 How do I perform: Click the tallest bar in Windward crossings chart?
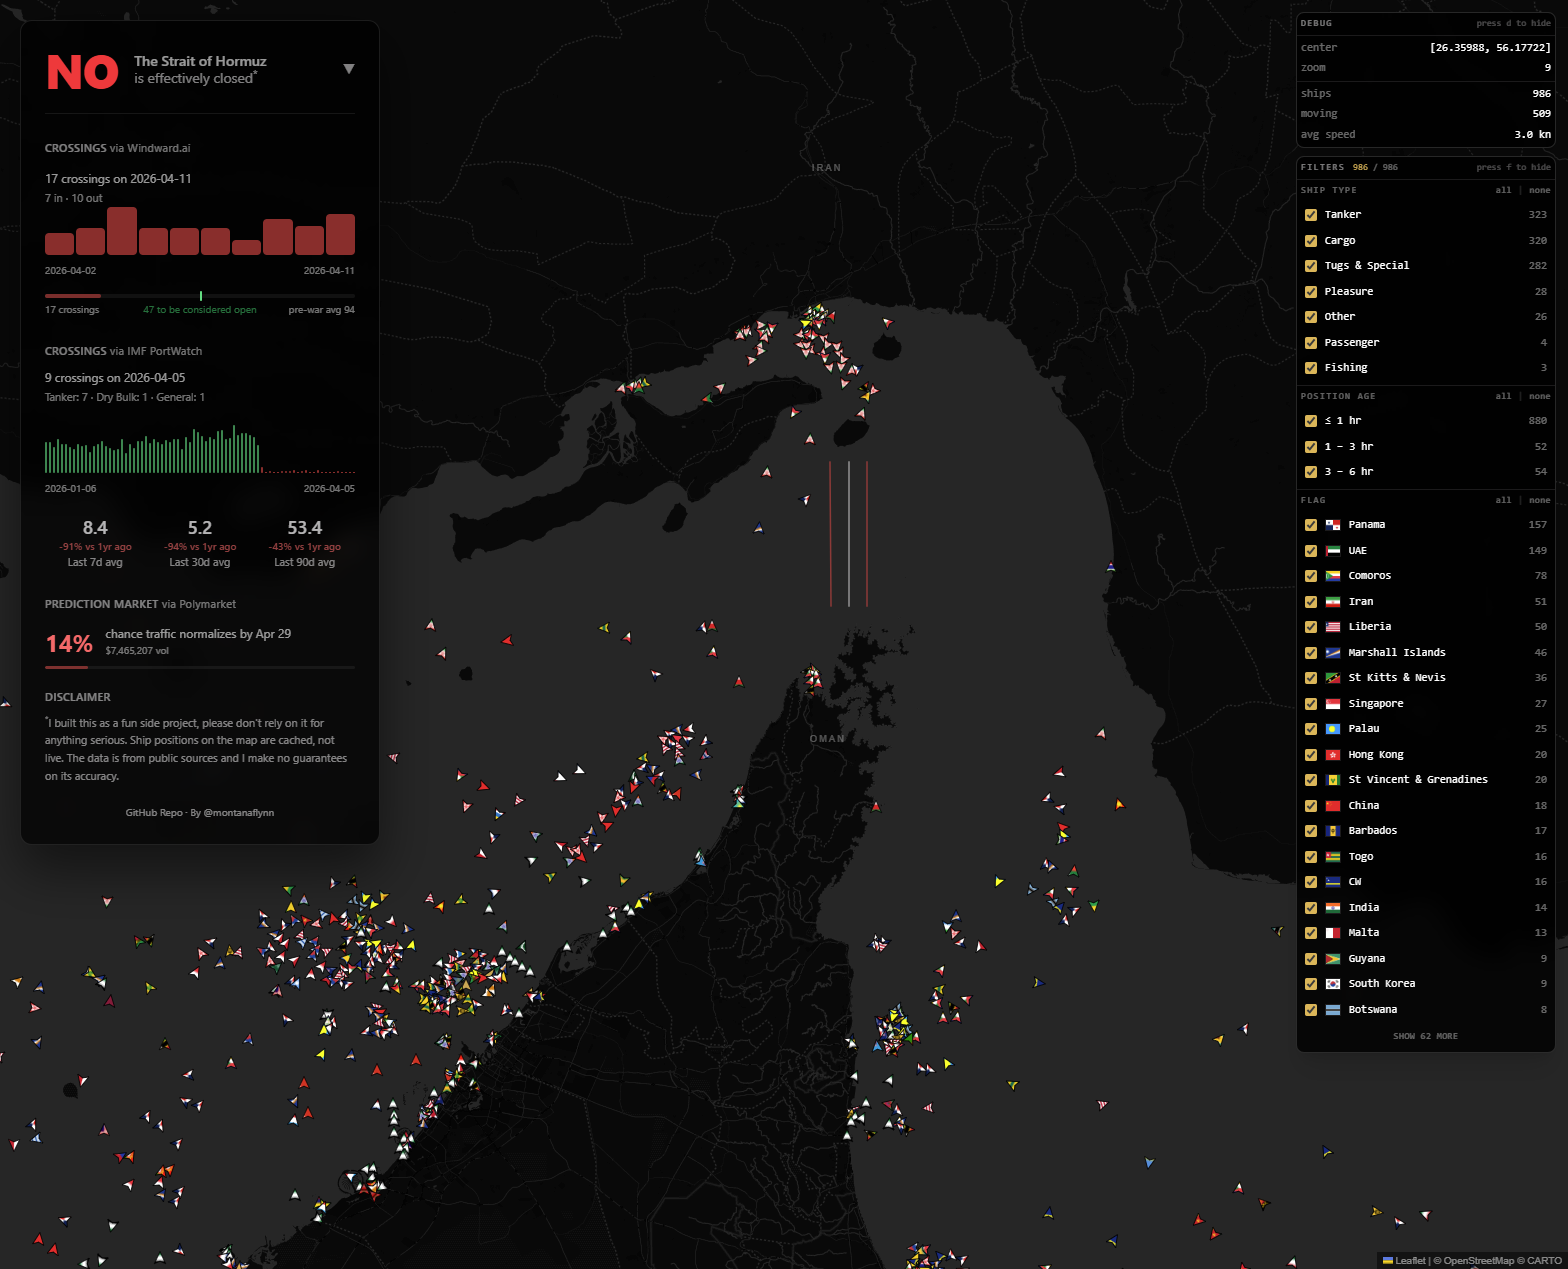click(x=122, y=231)
